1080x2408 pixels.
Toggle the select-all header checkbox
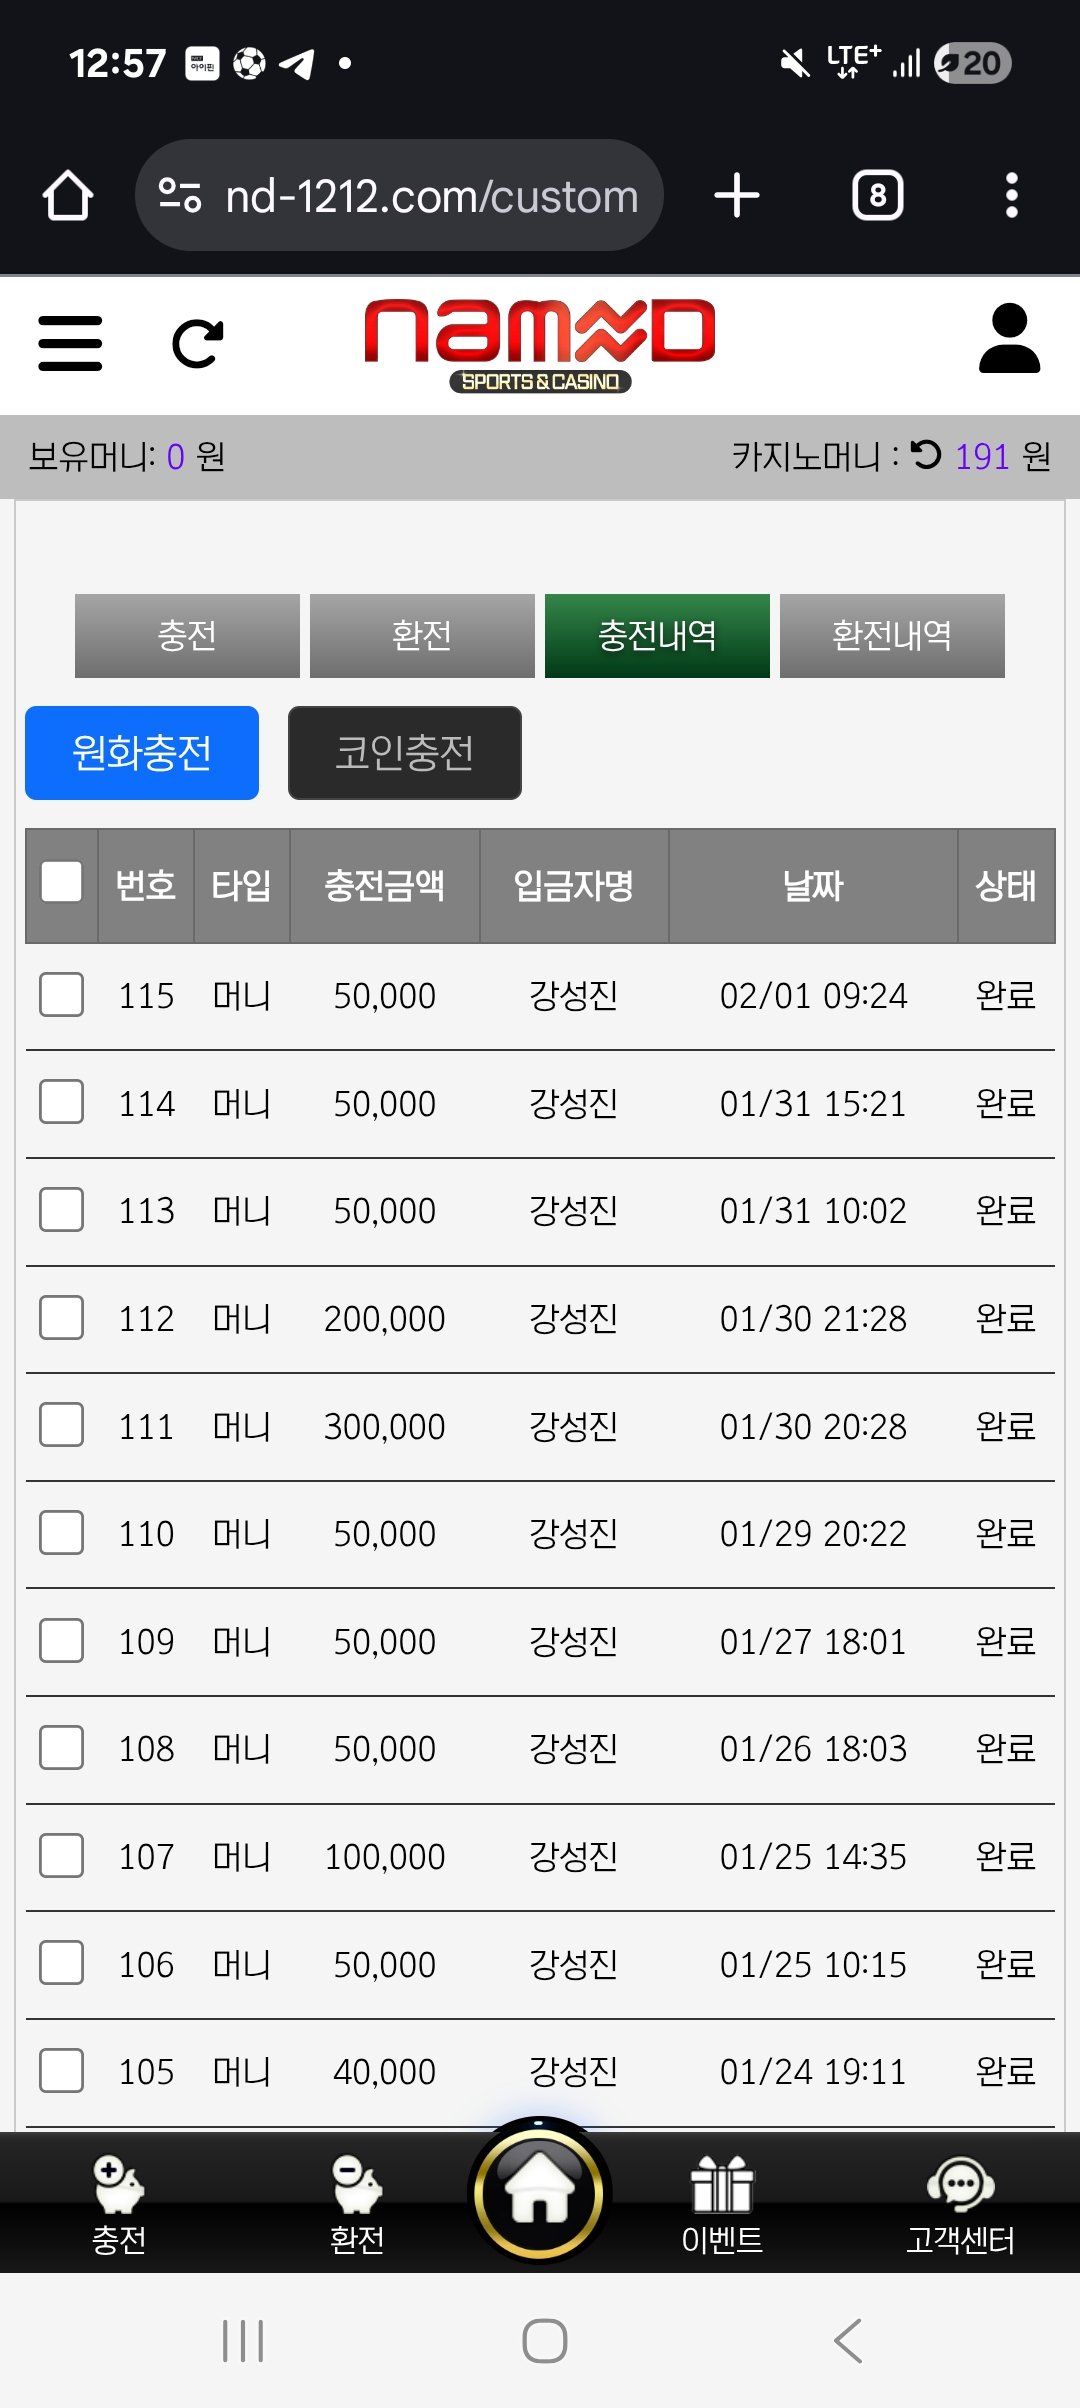[62, 883]
